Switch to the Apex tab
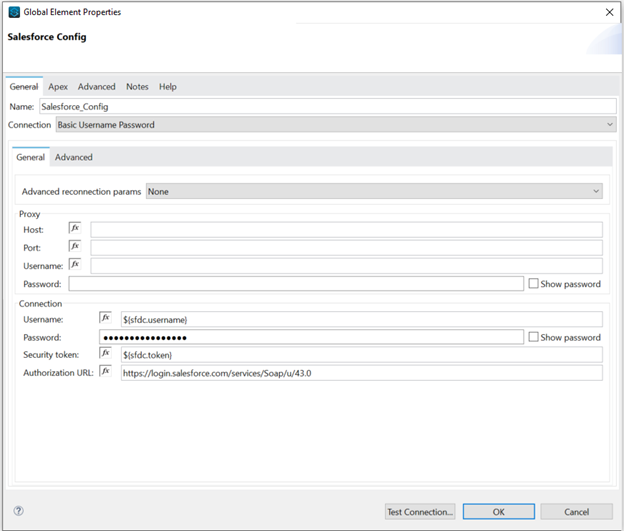Screen dimensions: 624x531 pos(58,87)
